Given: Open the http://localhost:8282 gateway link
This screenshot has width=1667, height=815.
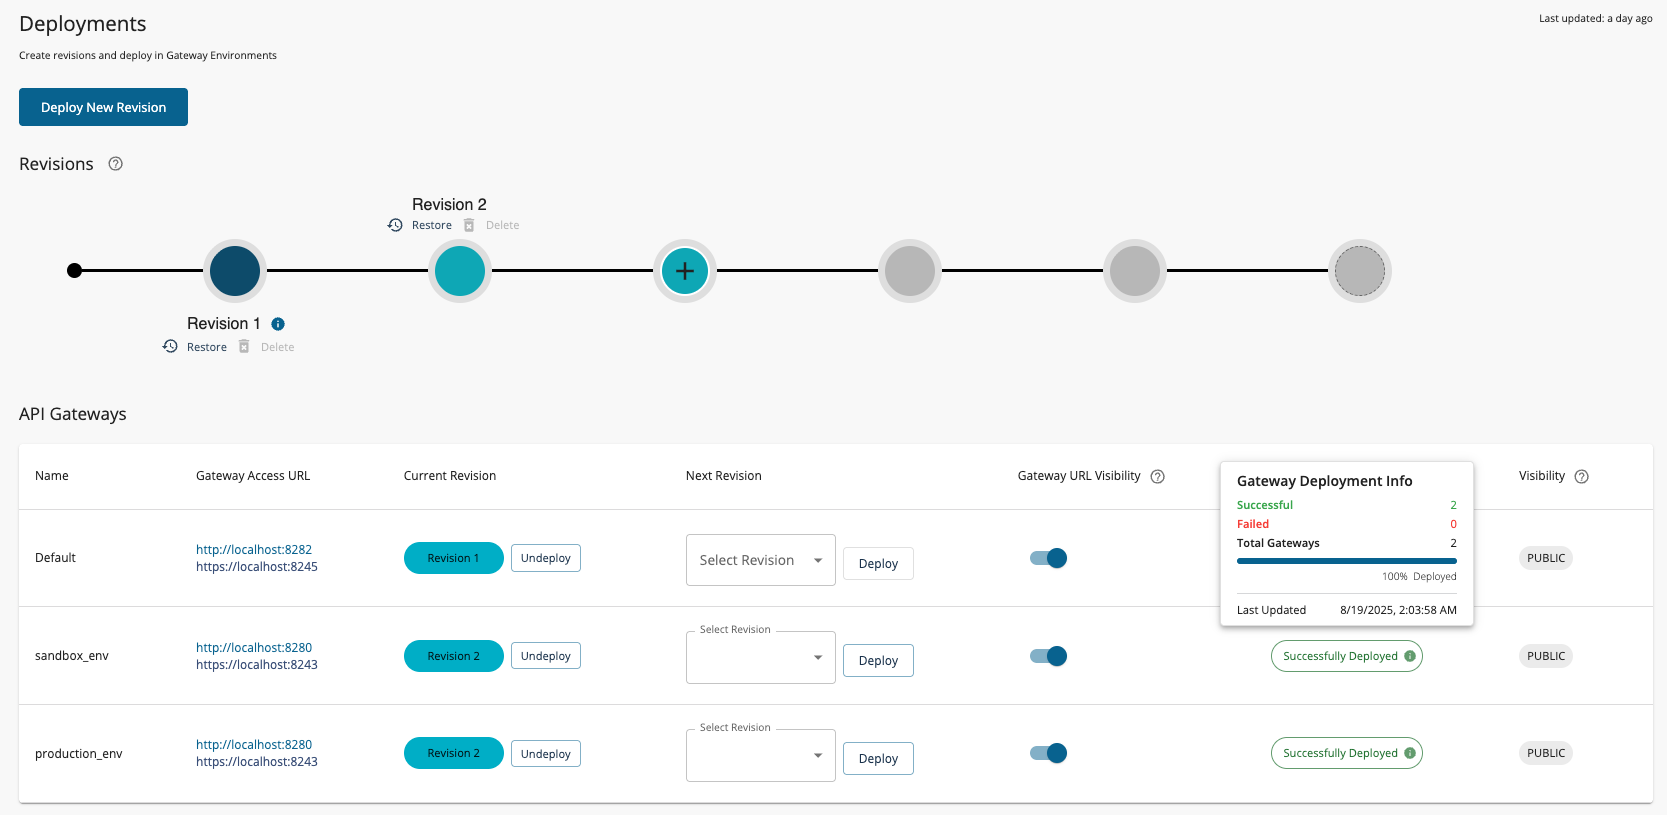Looking at the screenshot, I should click(254, 550).
